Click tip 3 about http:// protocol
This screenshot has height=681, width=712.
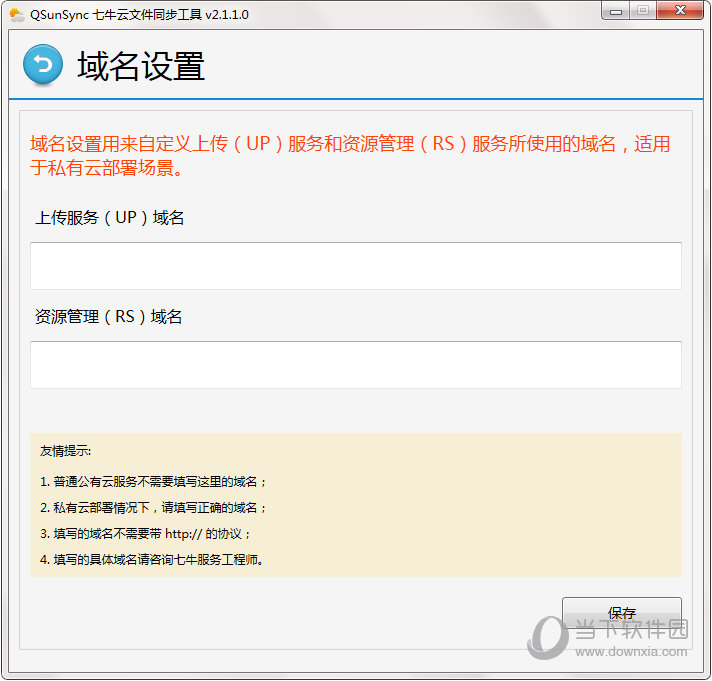[145, 533]
